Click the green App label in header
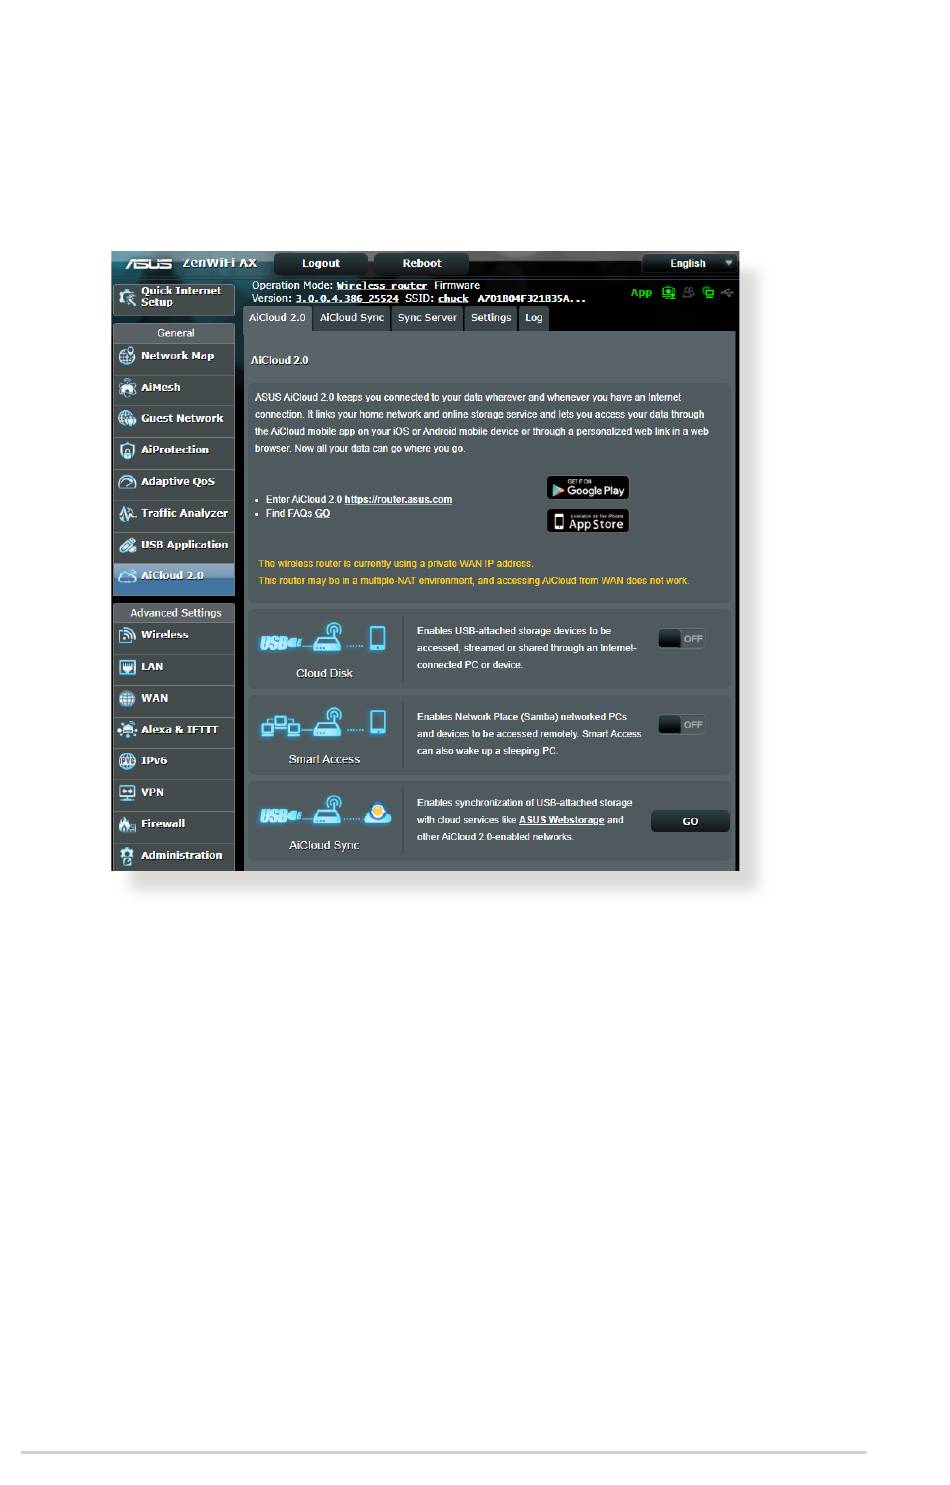 point(641,293)
